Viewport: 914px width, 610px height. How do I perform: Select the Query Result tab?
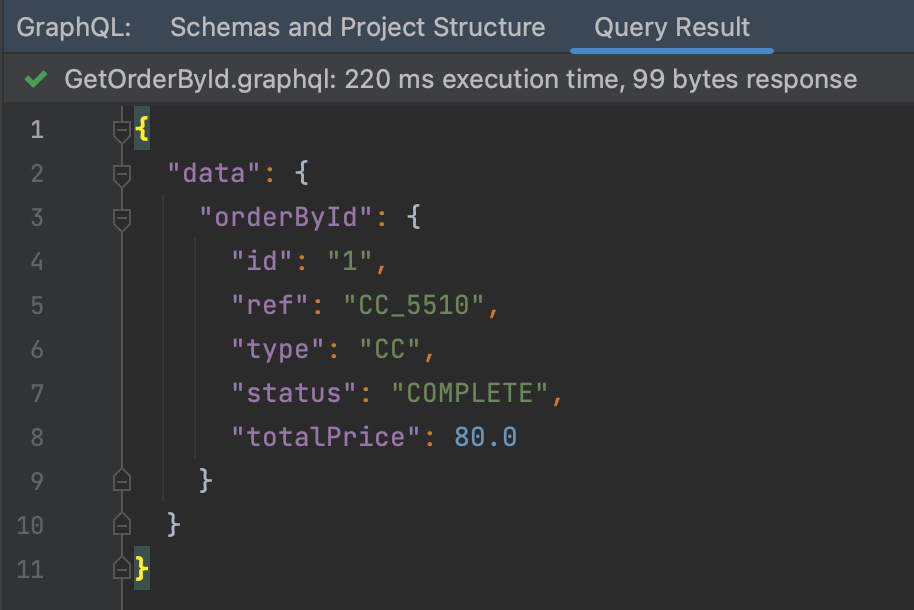coord(671,27)
